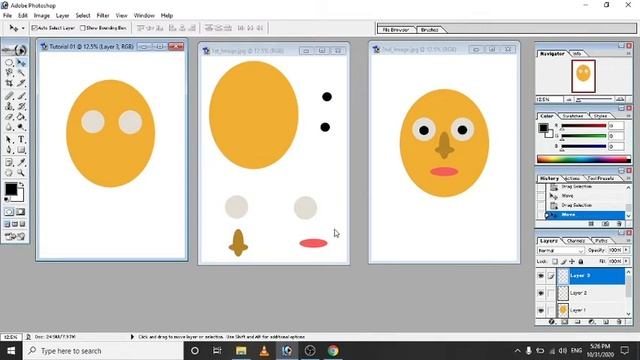Select the History Brush tool
The height and width of the screenshot is (360, 640).
click(21, 107)
